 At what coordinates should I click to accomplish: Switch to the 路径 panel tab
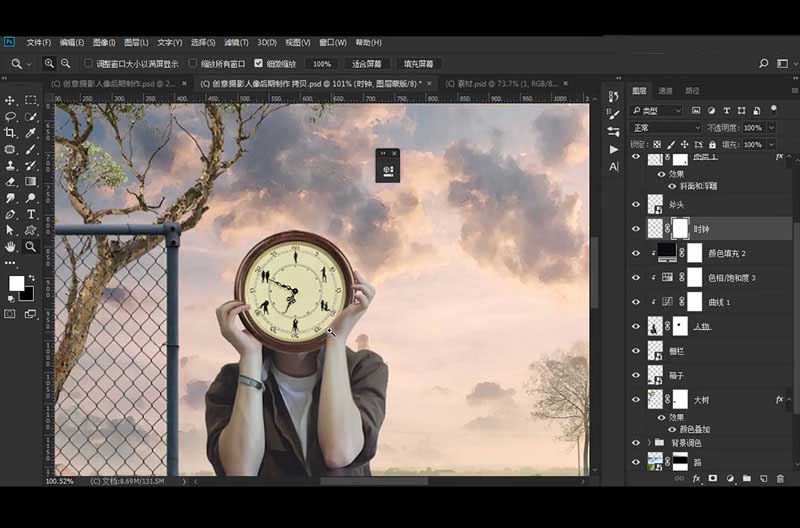coord(692,91)
